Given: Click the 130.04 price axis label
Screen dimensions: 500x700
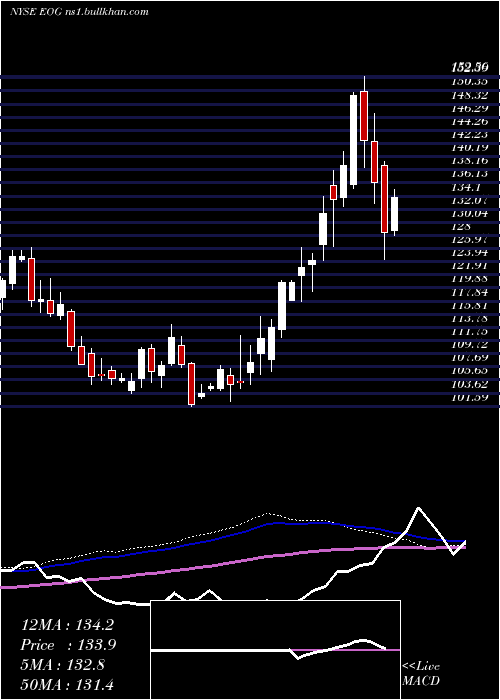Looking at the screenshot, I should (x=469, y=213).
